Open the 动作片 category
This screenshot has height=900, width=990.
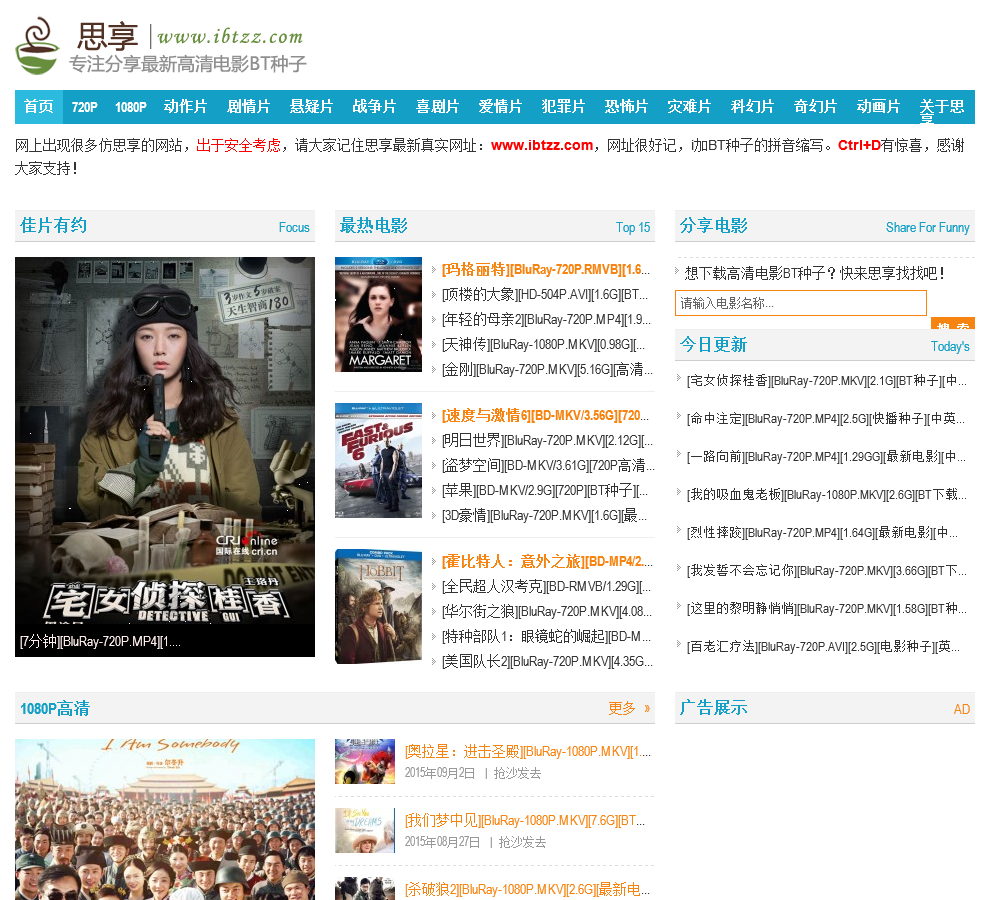(185, 107)
